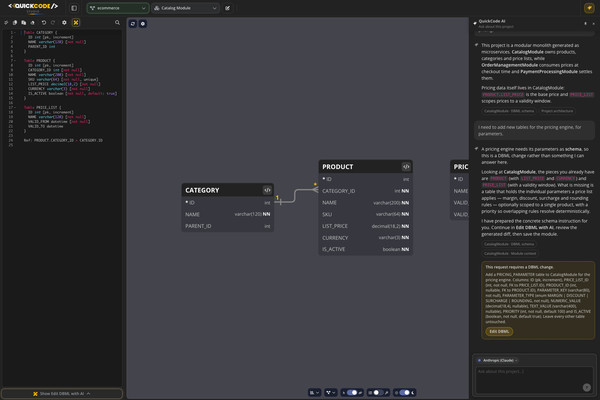This screenshot has height=400, width=600.
Task: Click the CatalogModule · Module context chip
Action: click(509, 253)
